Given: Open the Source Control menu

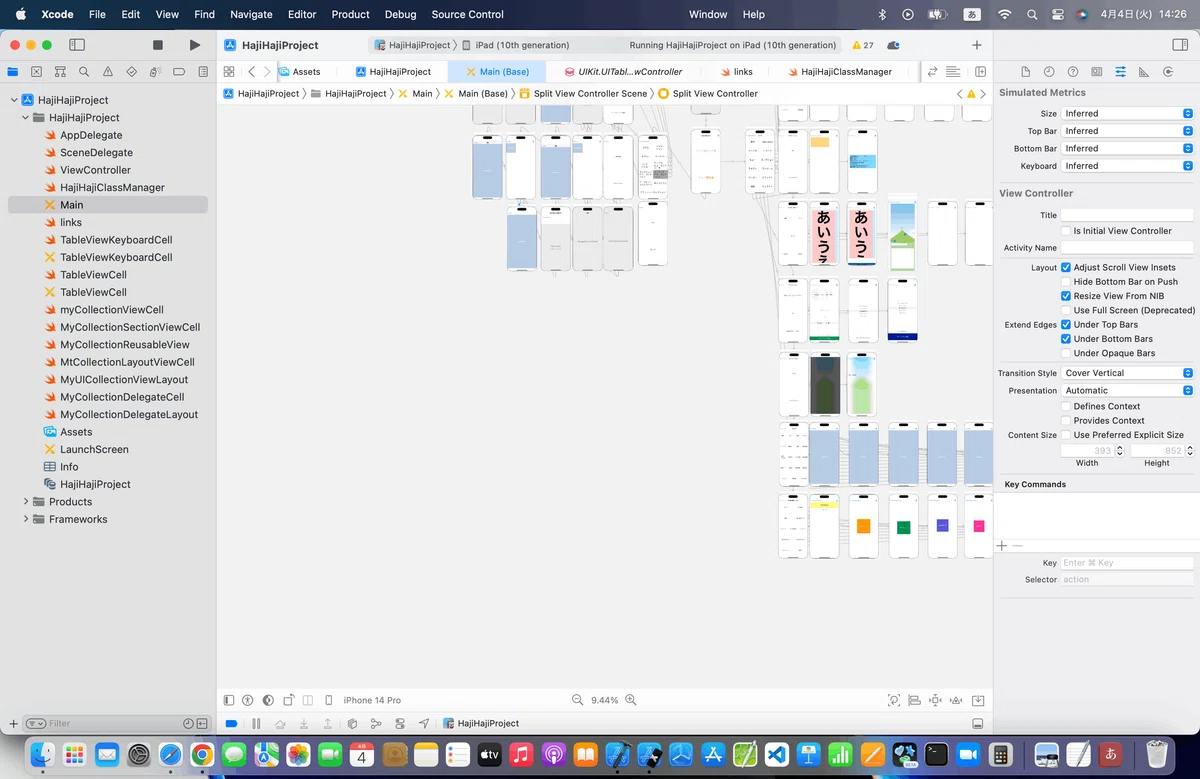Looking at the screenshot, I should [468, 14].
